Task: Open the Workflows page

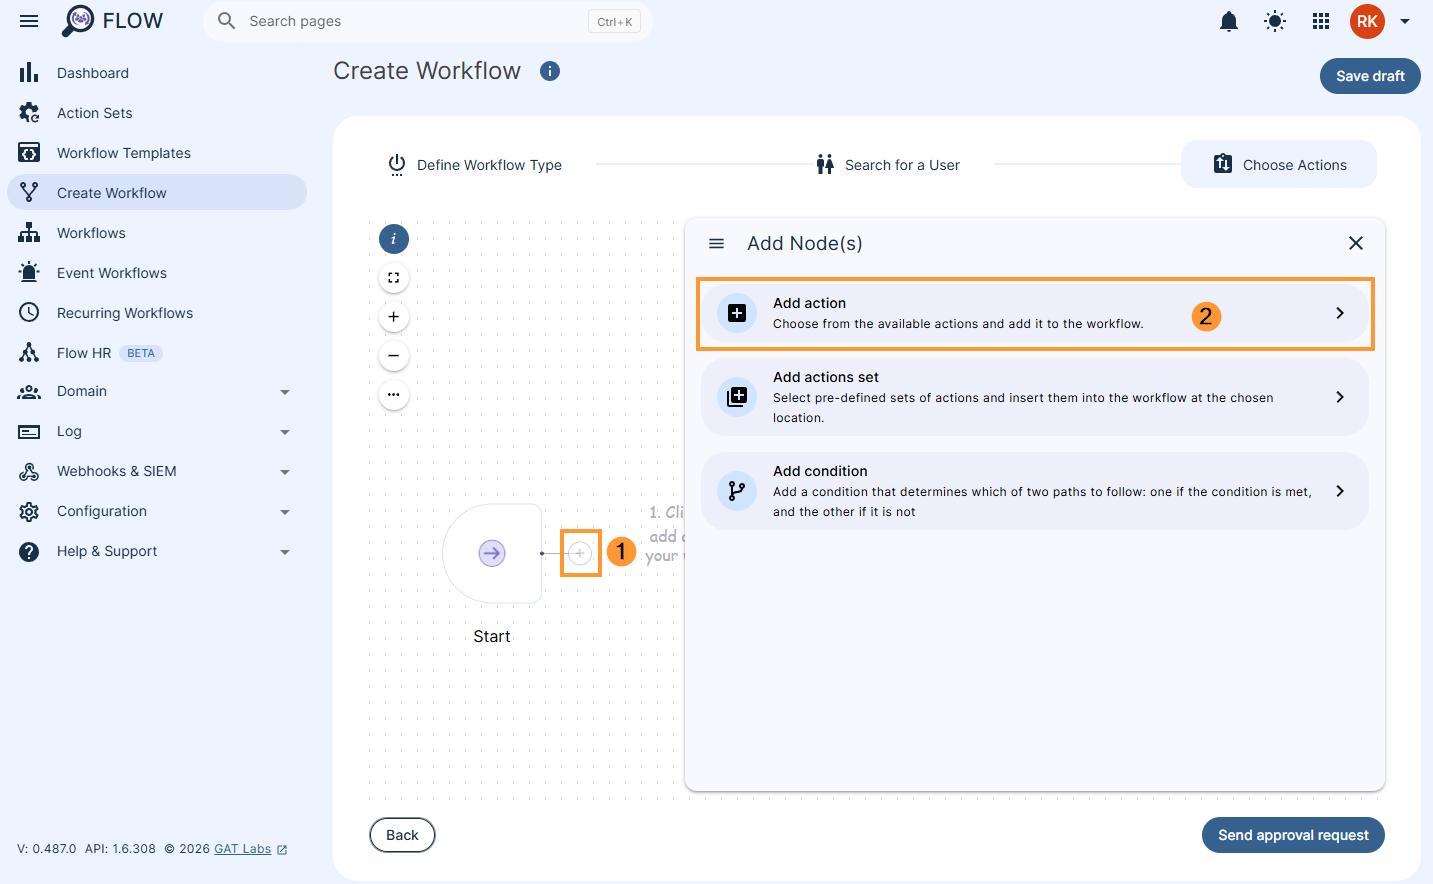Action: coord(157,232)
